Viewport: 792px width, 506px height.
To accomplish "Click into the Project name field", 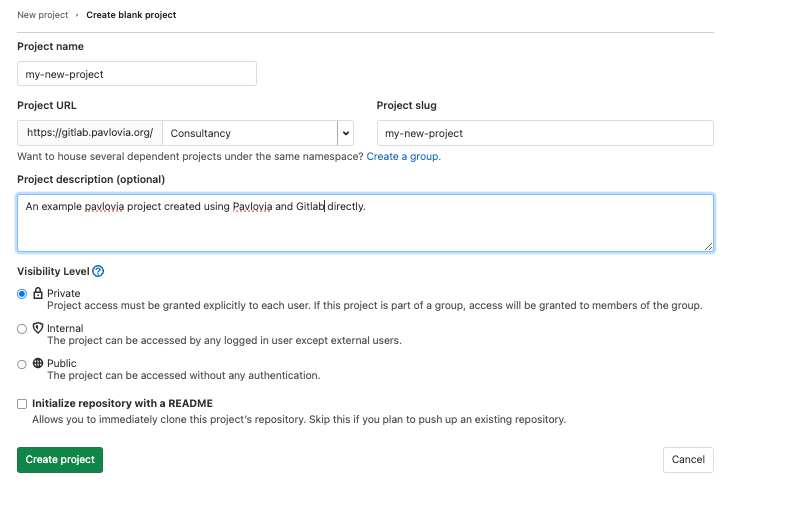I will pyautogui.click(x=137, y=74).
